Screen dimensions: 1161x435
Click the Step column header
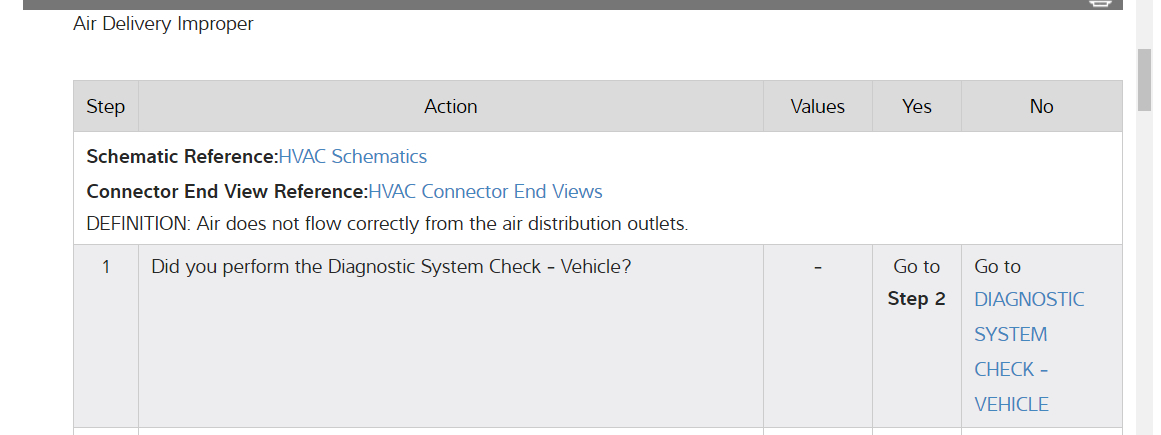pyautogui.click(x=106, y=107)
